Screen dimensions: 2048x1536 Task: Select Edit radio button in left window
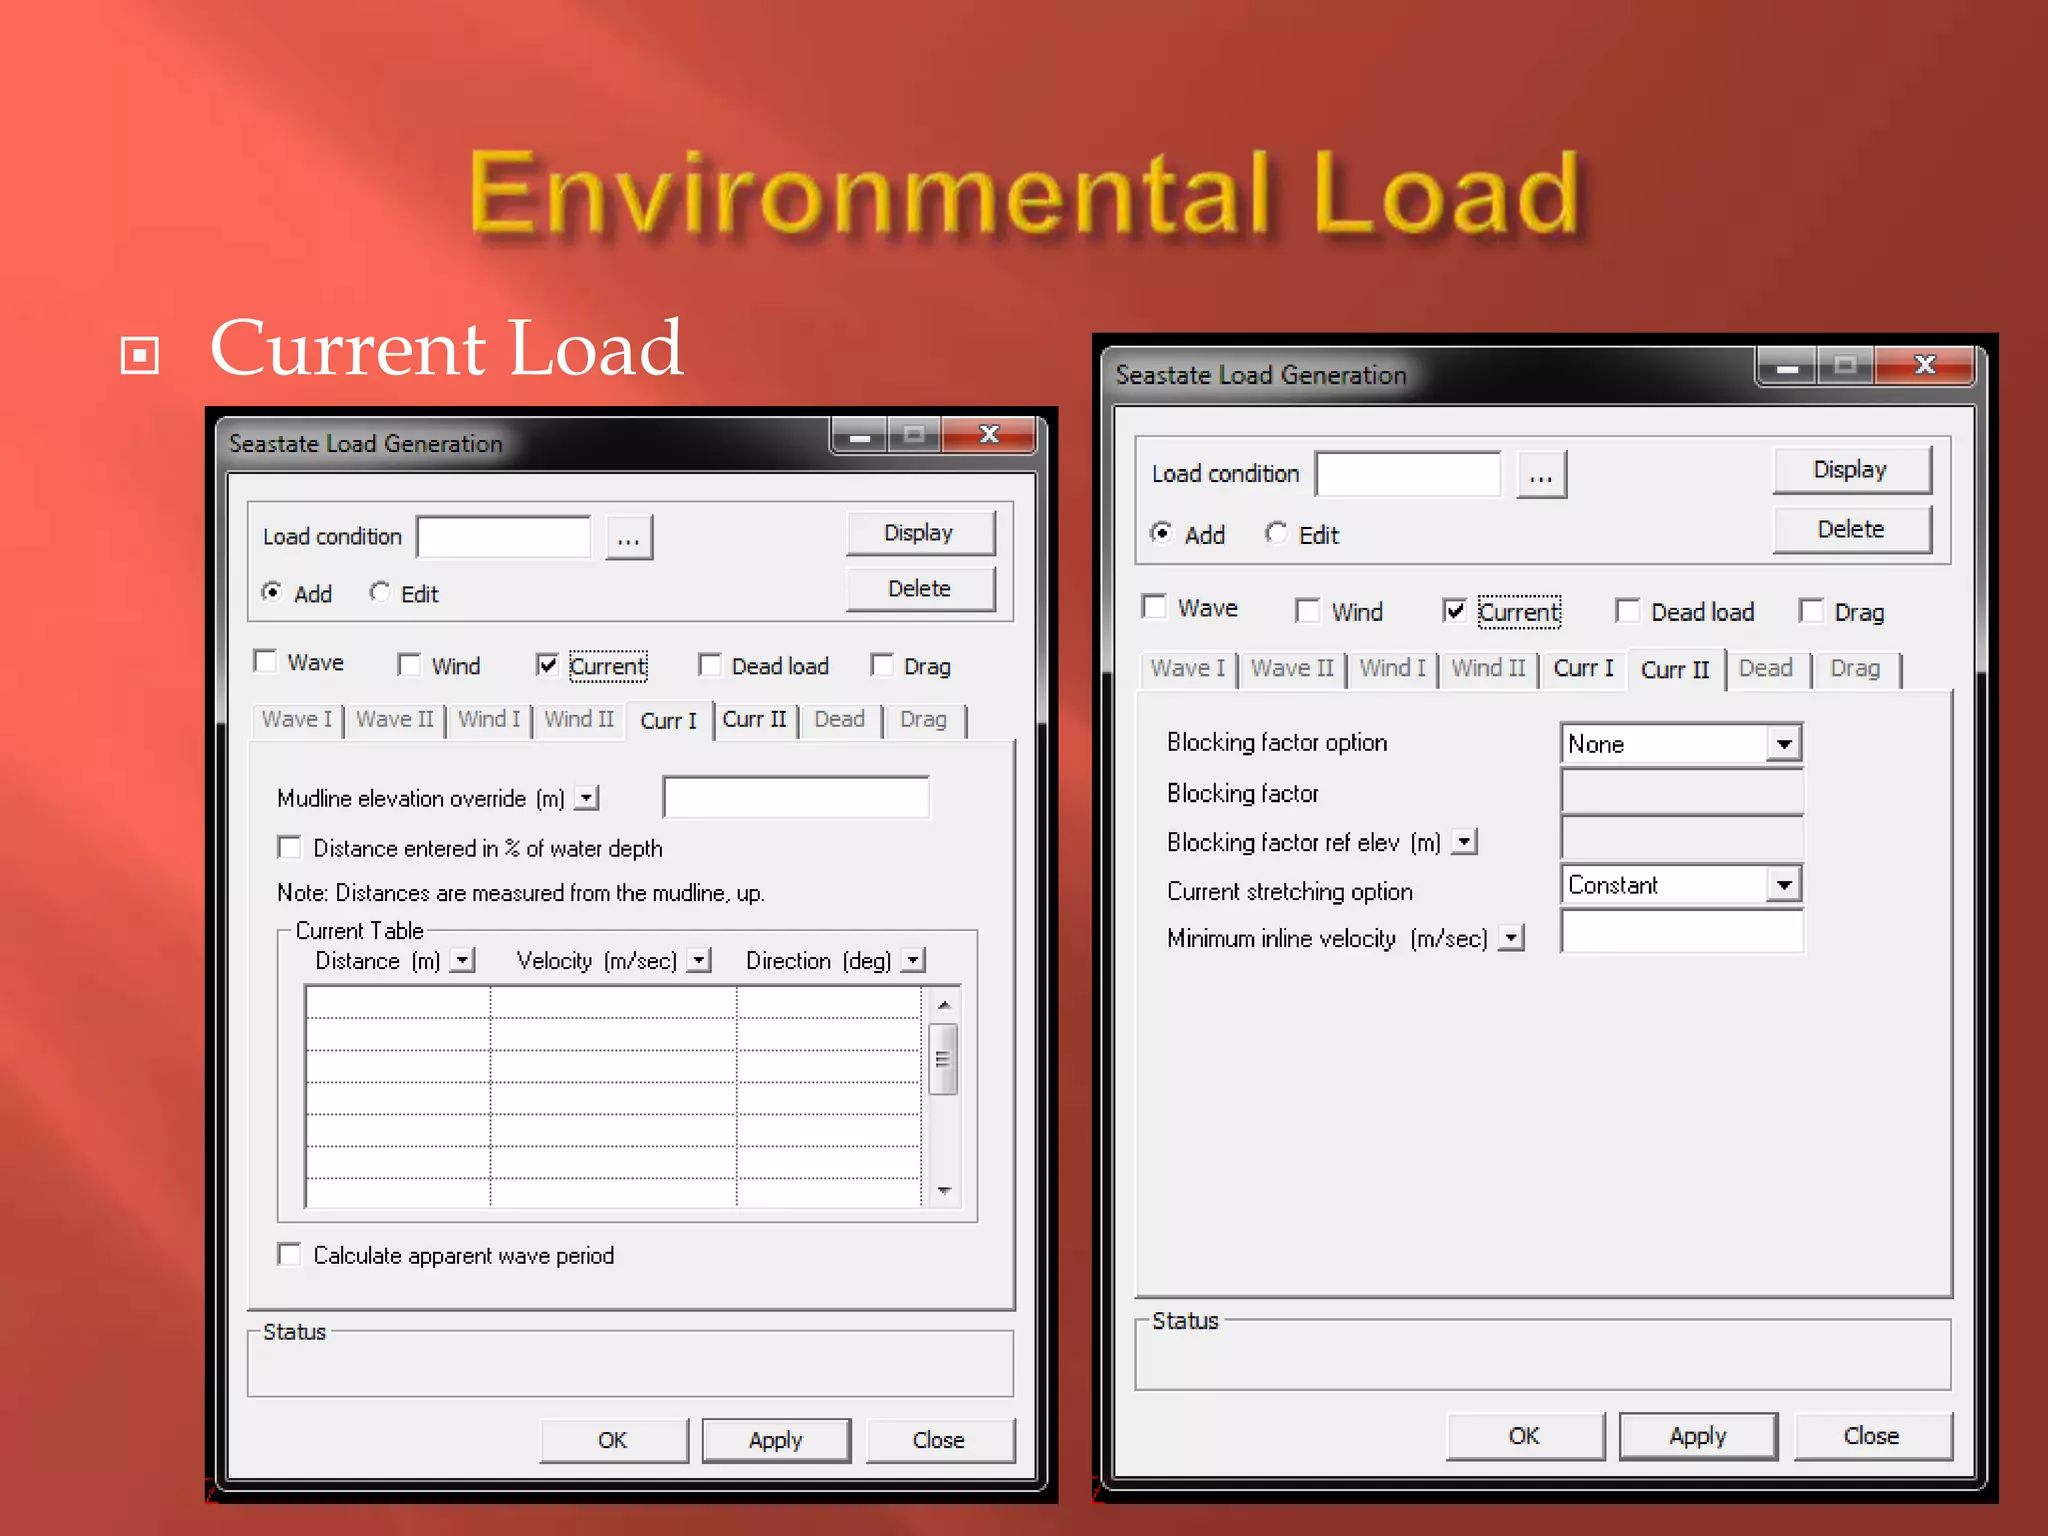tap(379, 592)
